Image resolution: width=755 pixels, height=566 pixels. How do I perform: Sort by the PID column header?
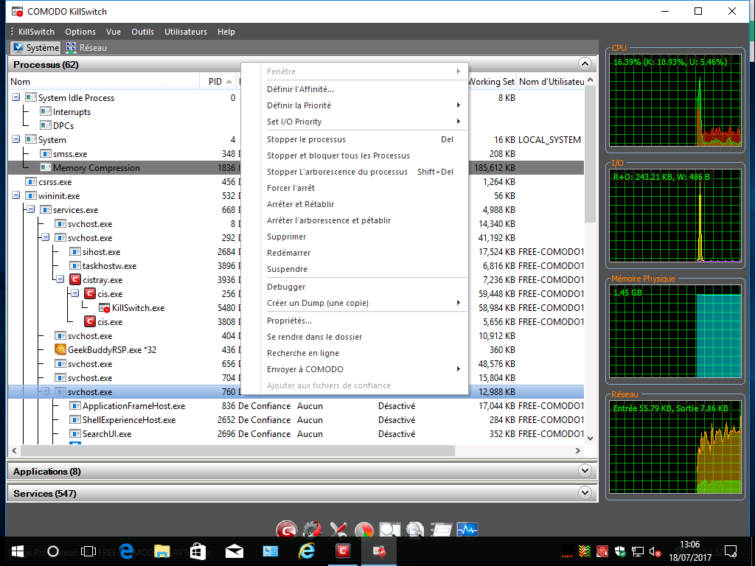pos(218,81)
